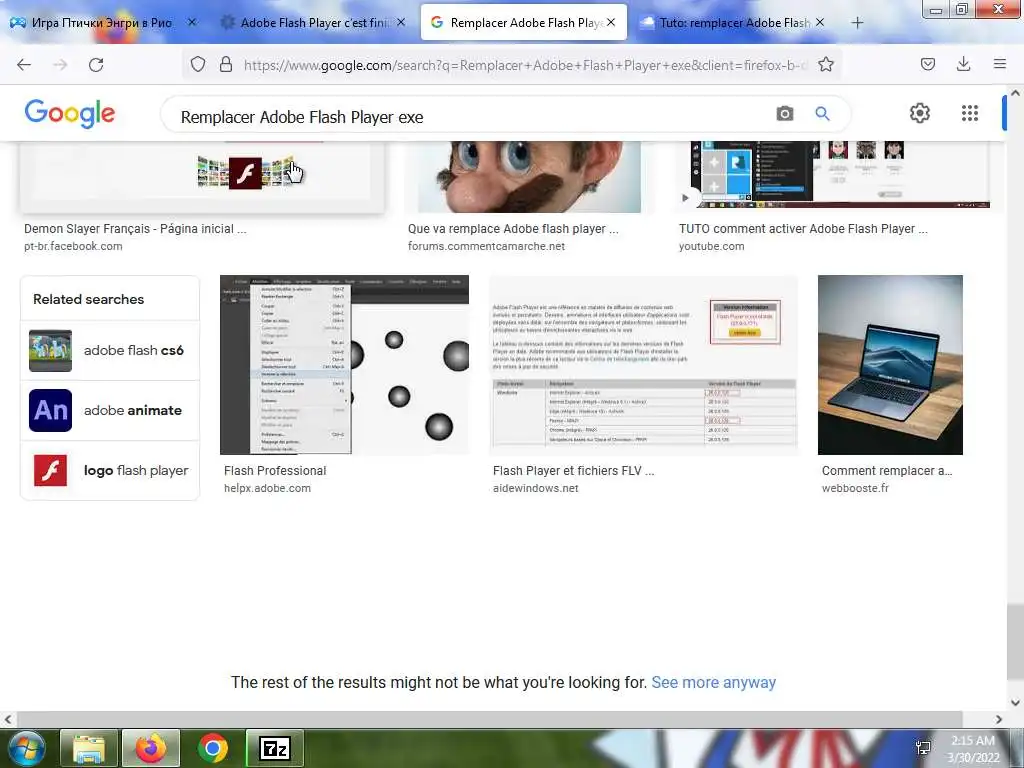Screen dimensions: 1024x768
Task: Open the Google apps grid
Action: [x=970, y=113]
